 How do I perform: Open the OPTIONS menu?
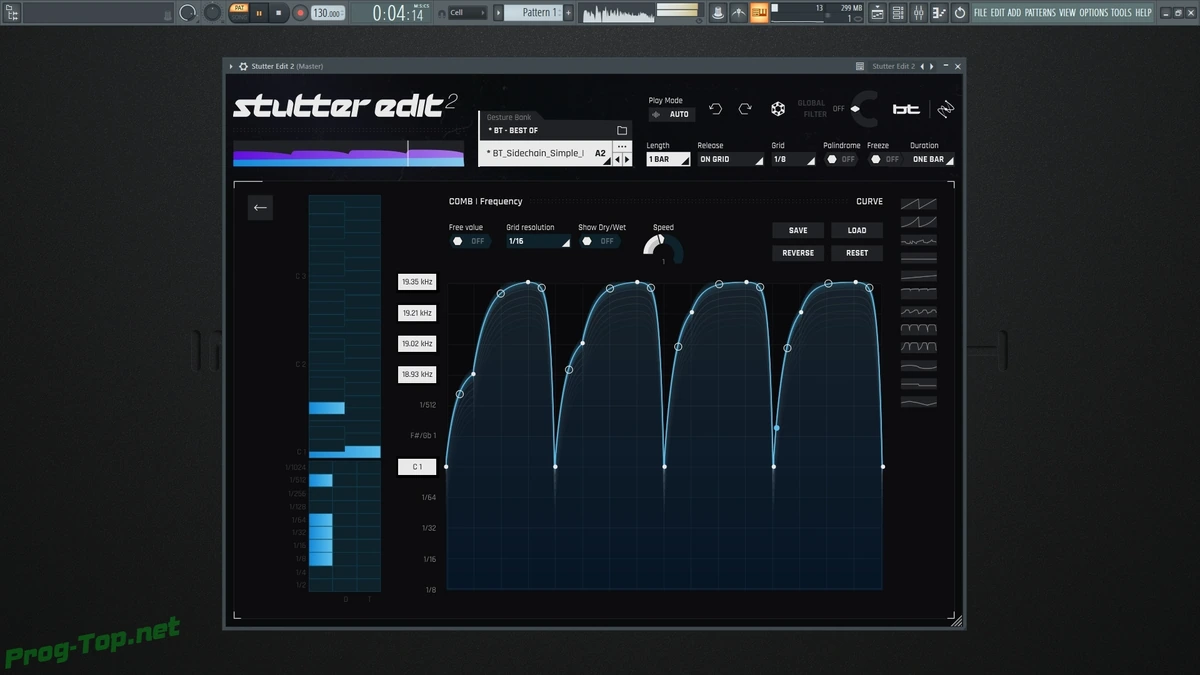tap(1093, 13)
